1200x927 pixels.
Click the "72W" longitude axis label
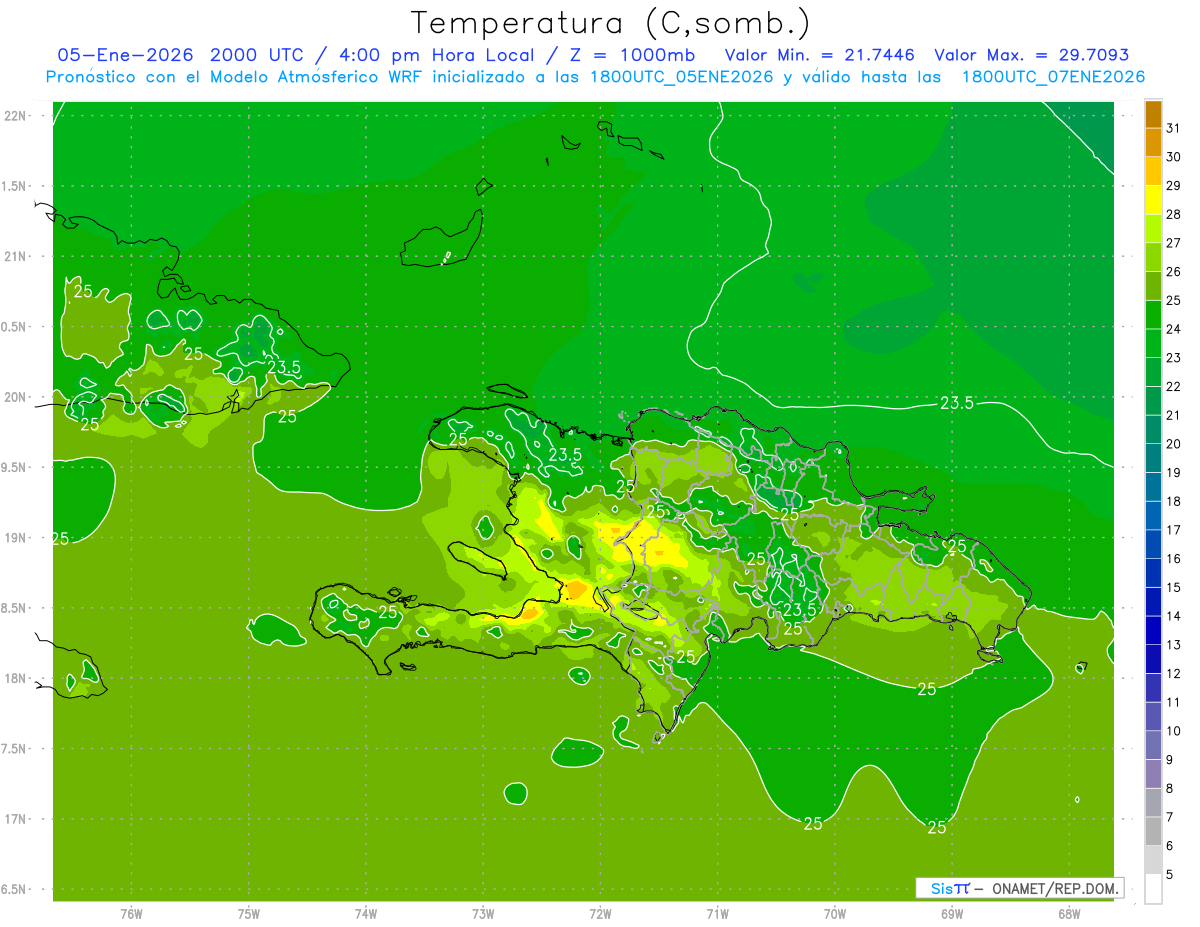pyautogui.click(x=600, y=913)
